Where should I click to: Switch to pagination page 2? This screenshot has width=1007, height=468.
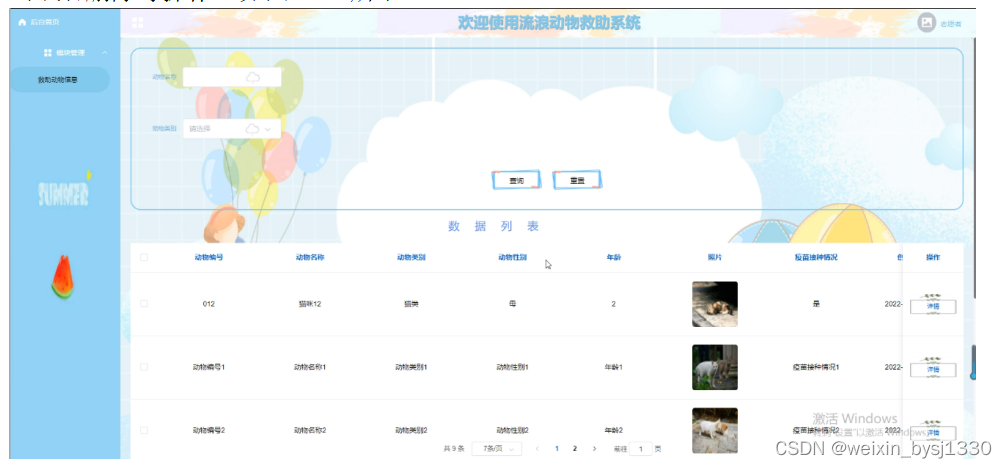(x=575, y=449)
